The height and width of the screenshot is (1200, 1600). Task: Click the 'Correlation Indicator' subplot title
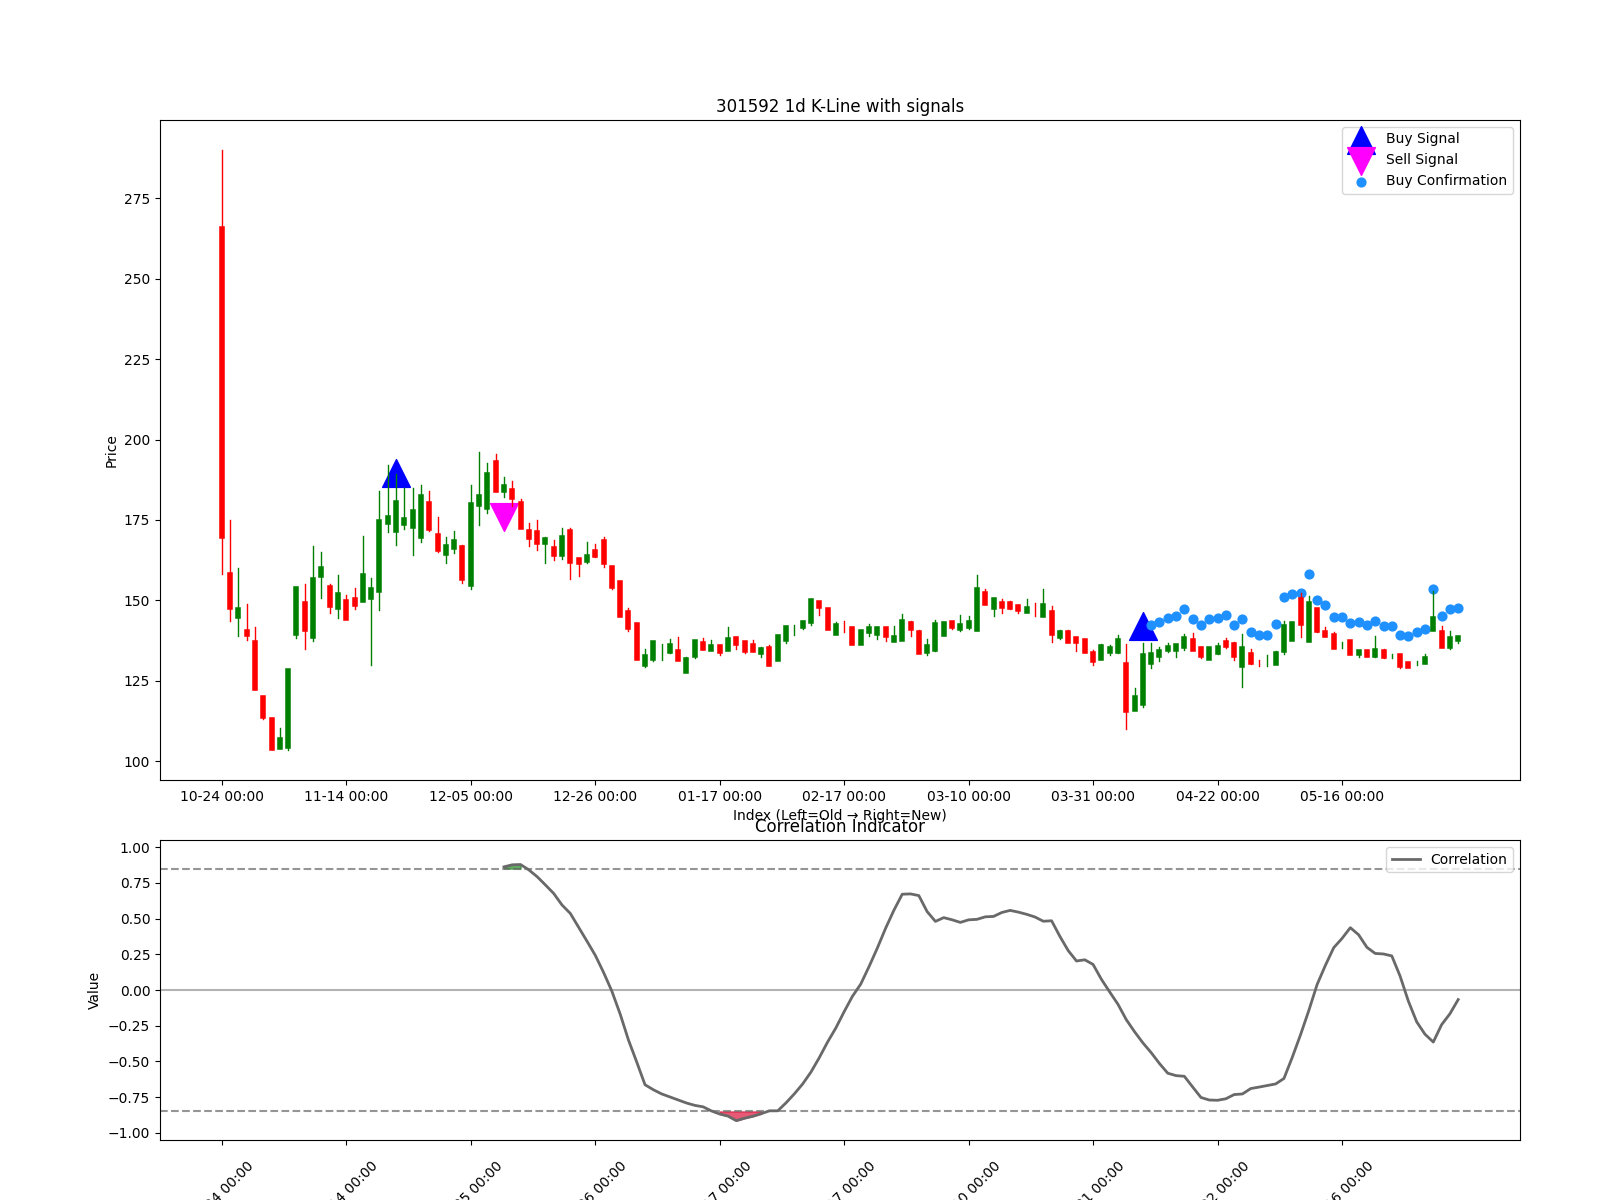(x=840, y=826)
